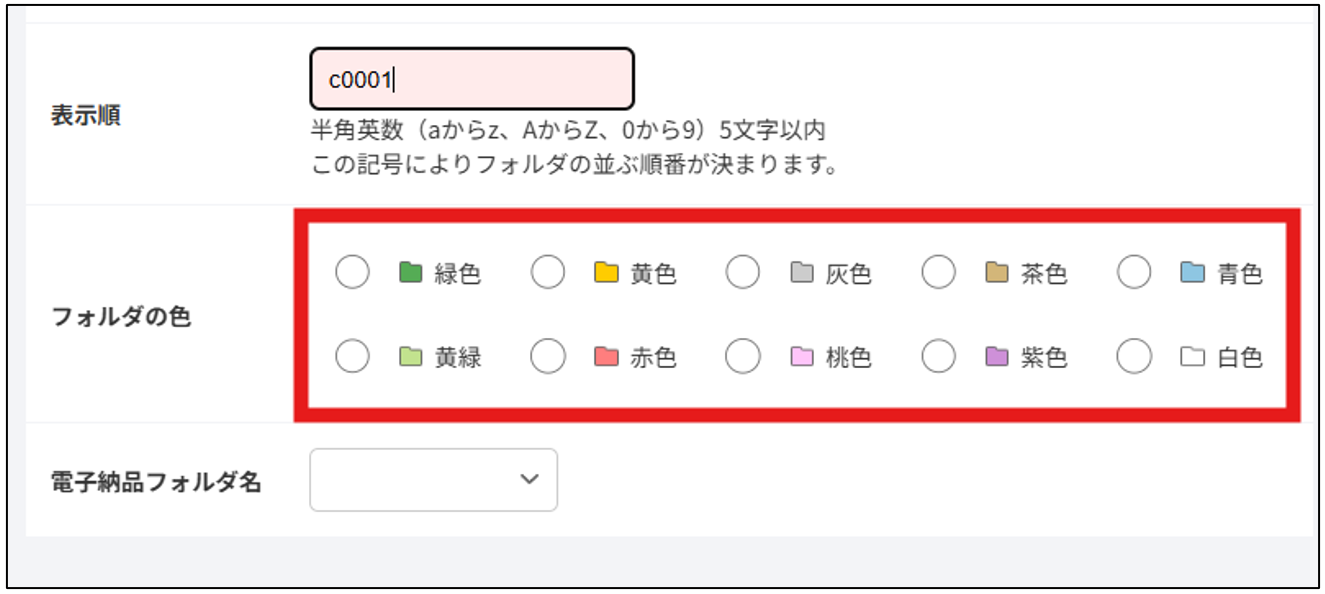Screen dimensions: 1325x594
Task: Click the white folder icon (白色)
Action: point(1193,356)
